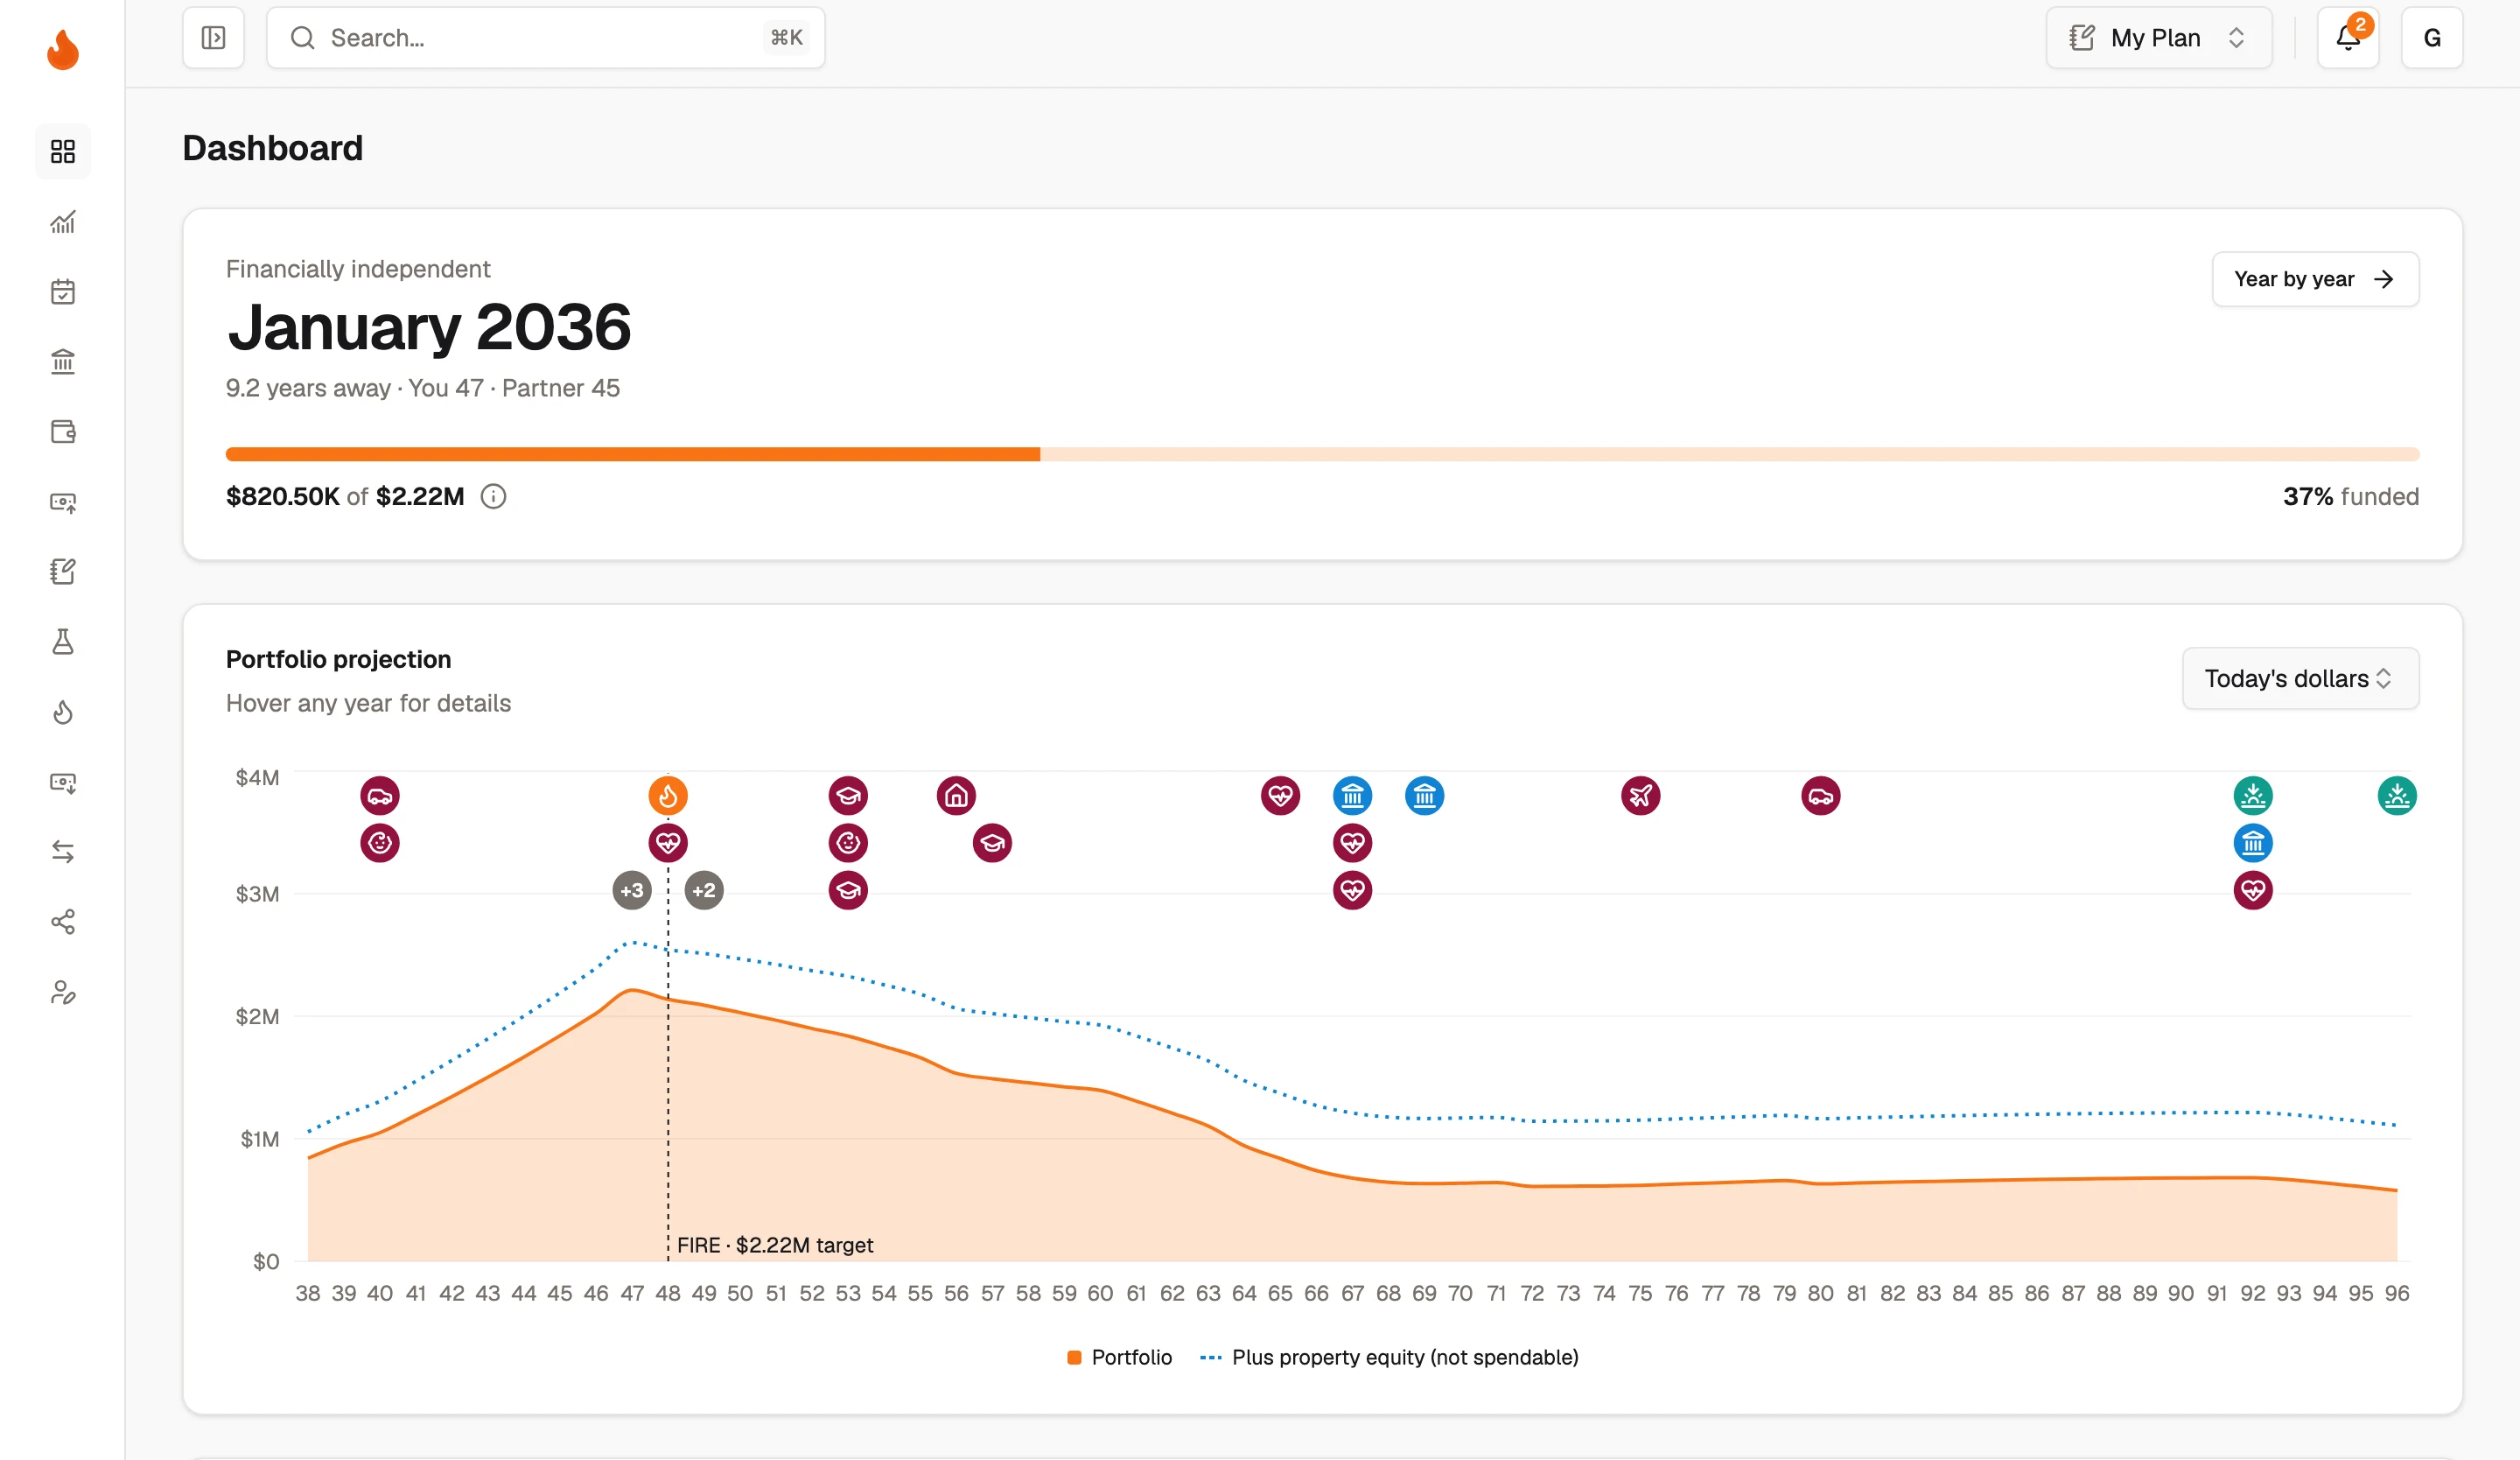Focus the Search input field

pos(546,38)
